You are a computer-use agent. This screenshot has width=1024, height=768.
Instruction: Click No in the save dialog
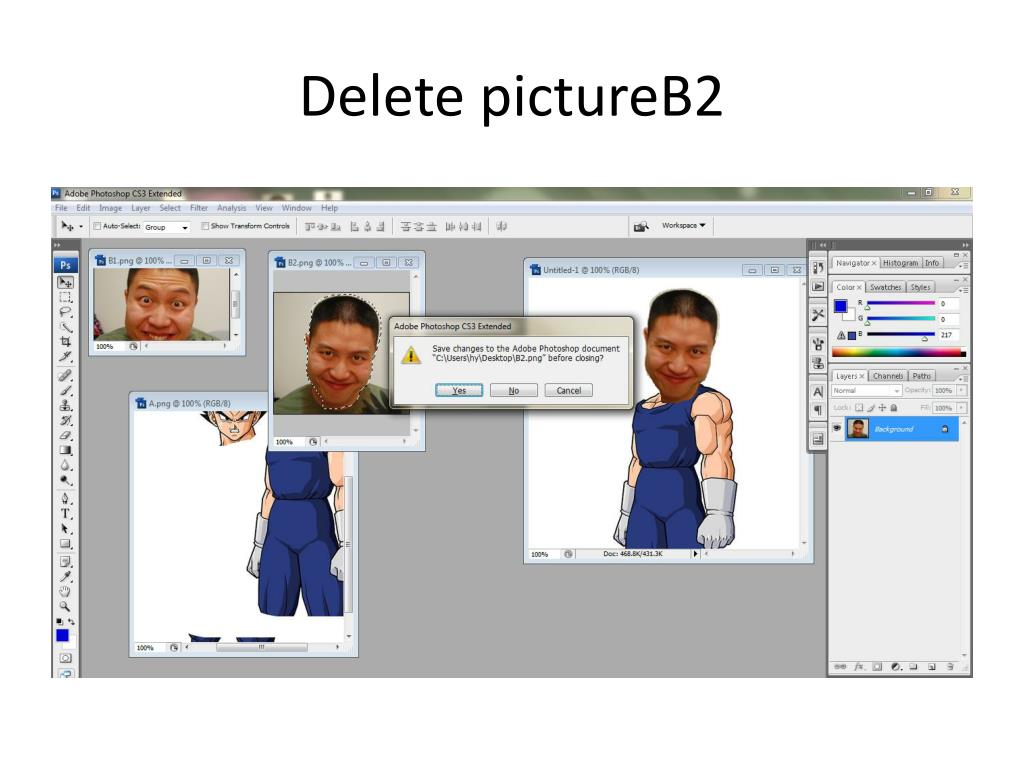coord(514,391)
